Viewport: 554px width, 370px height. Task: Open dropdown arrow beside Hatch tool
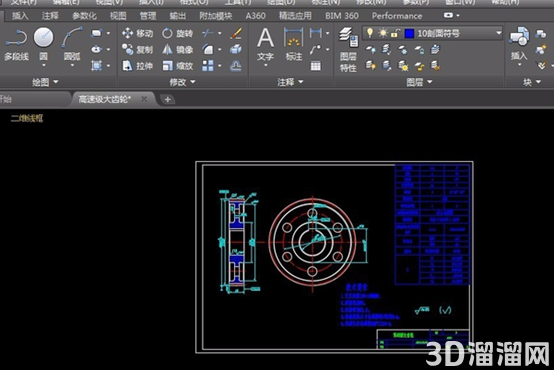pos(108,65)
